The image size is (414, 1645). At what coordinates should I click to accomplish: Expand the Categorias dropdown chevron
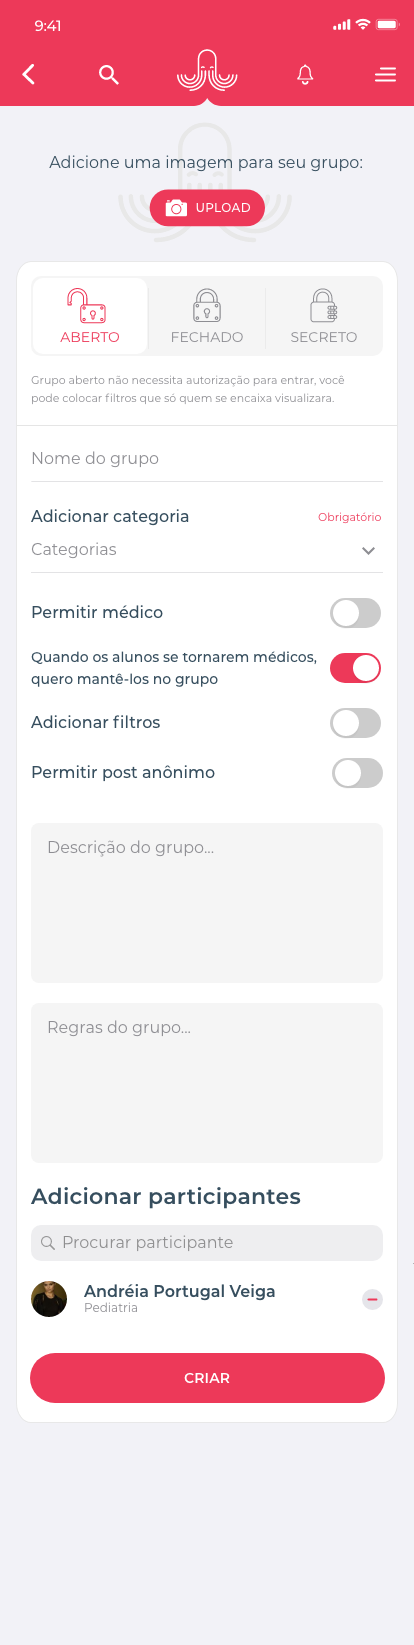point(368,551)
